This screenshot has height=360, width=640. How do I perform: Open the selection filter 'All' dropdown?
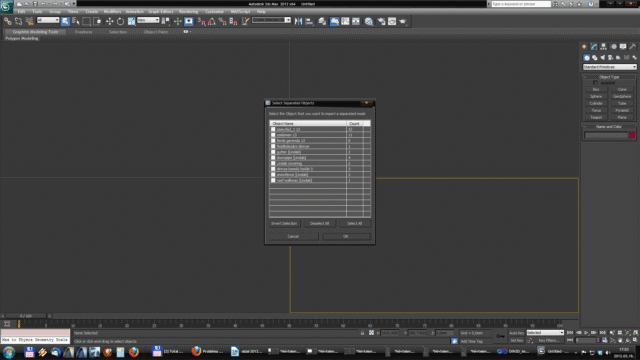[48, 20]
